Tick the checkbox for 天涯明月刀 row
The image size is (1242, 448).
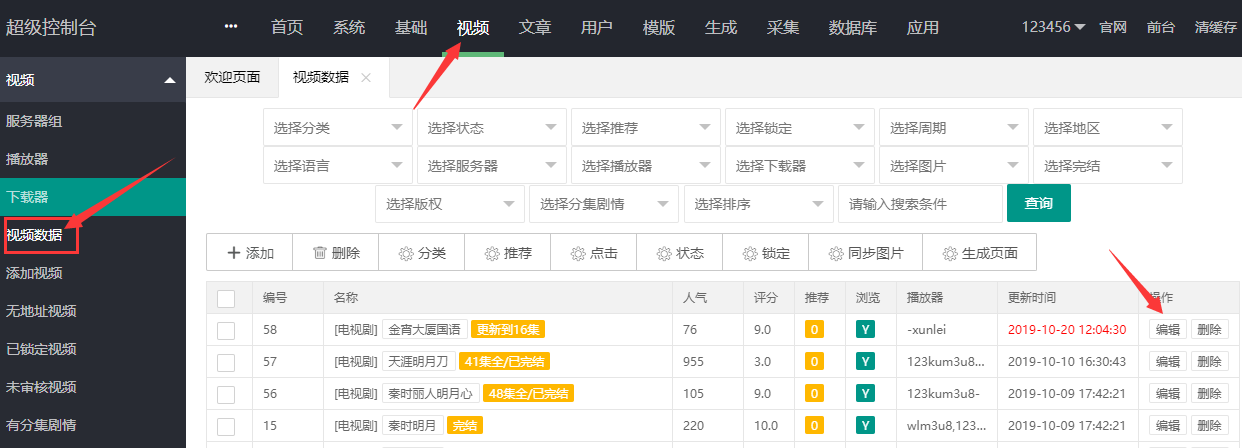[x=226, y=361]
